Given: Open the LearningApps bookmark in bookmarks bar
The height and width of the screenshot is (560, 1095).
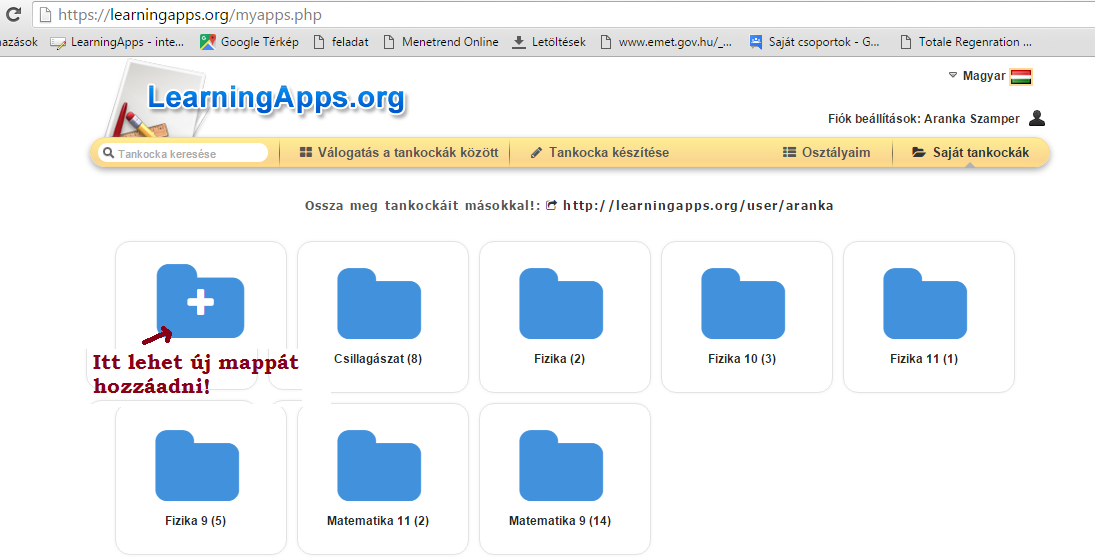Looking at the screenshot, I should coord(117,42).
